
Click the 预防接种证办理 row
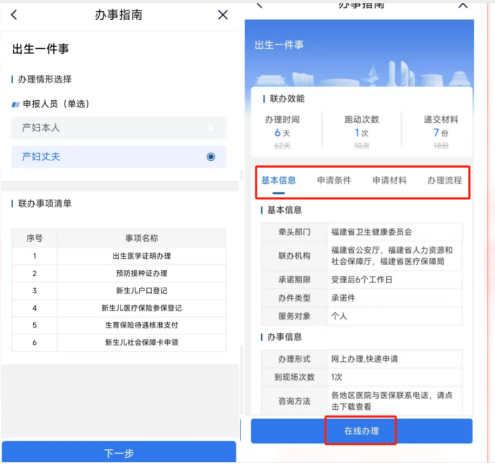coord(119,273)
